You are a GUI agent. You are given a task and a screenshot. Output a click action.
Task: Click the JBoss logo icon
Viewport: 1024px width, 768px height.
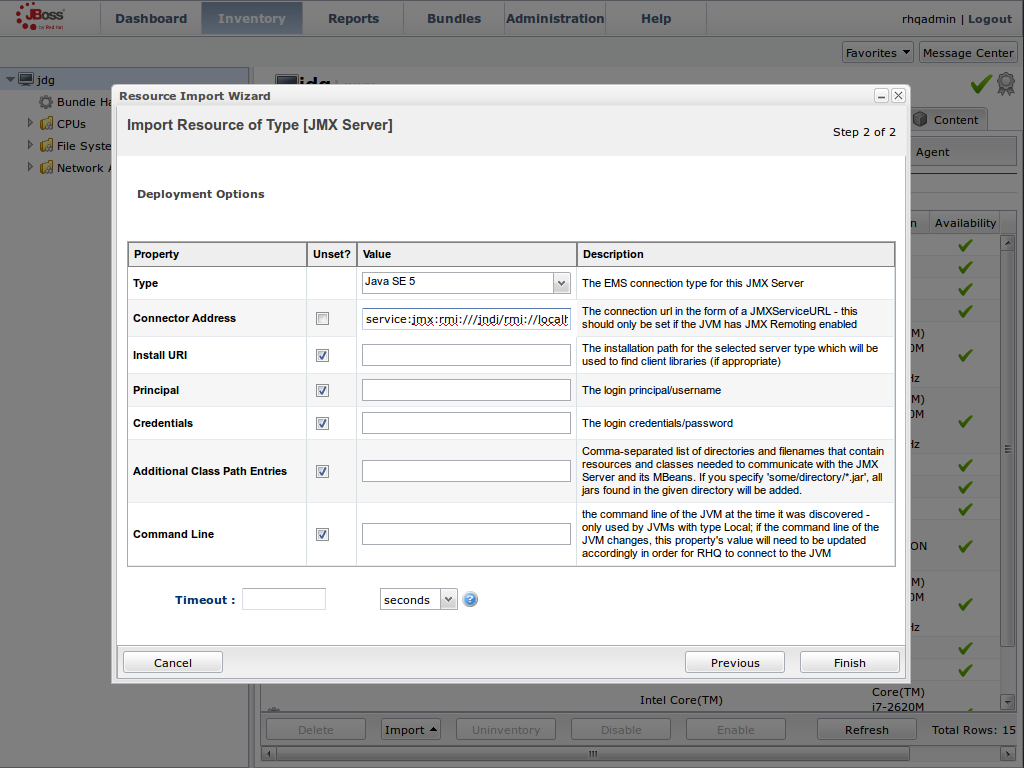41,17
